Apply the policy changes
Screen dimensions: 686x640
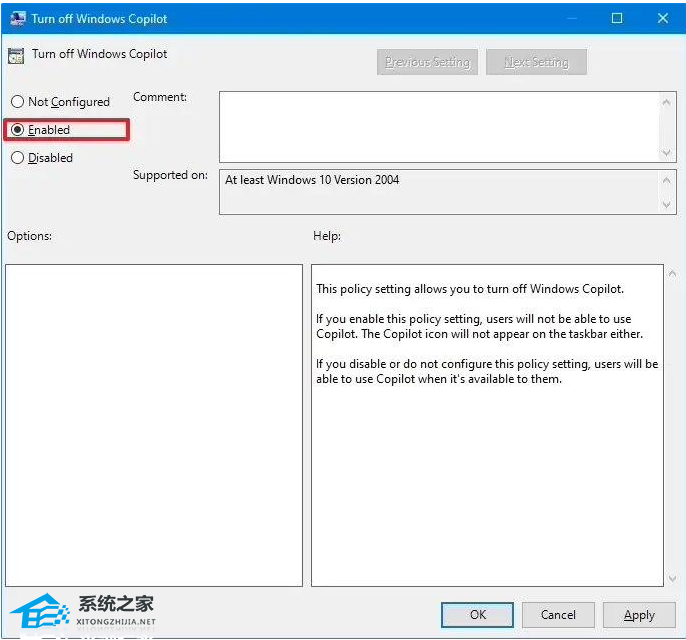(639, 615)
